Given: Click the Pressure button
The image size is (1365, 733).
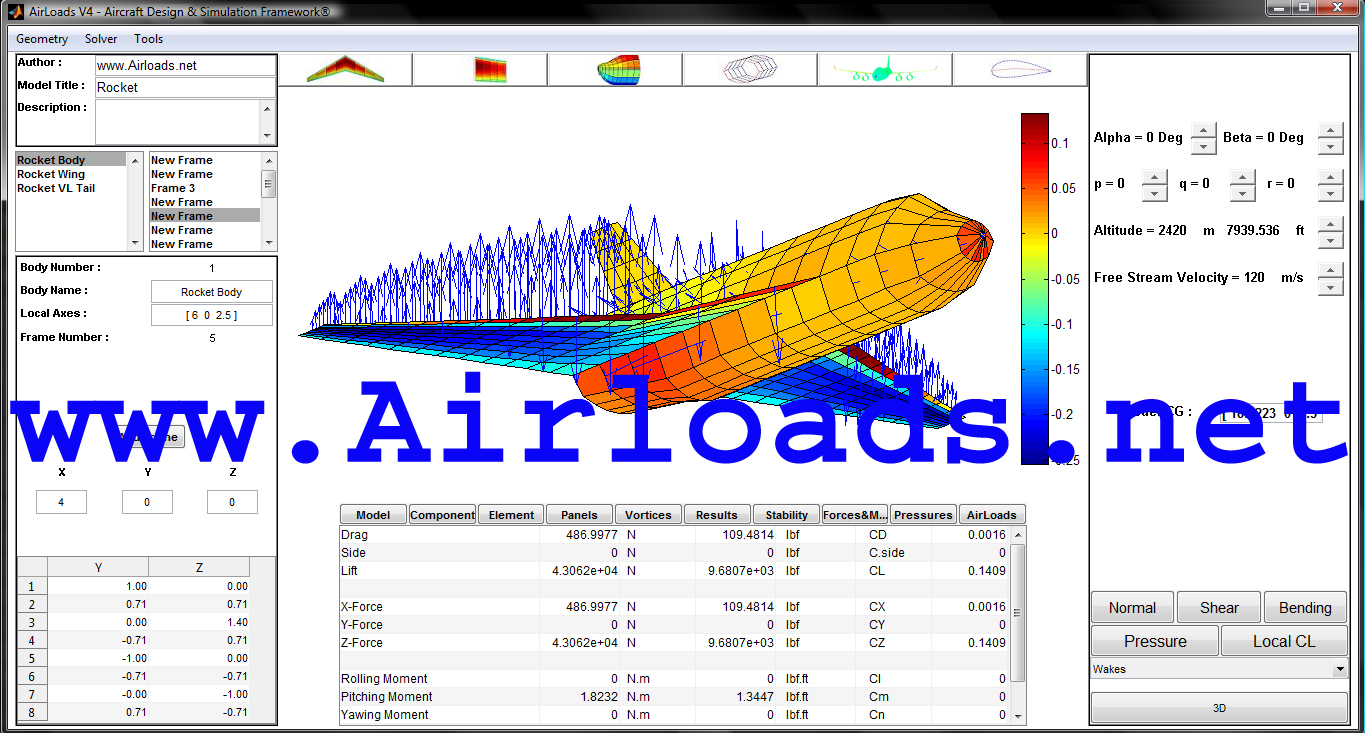Looking at the screenshot, I should coord(1154,641).
